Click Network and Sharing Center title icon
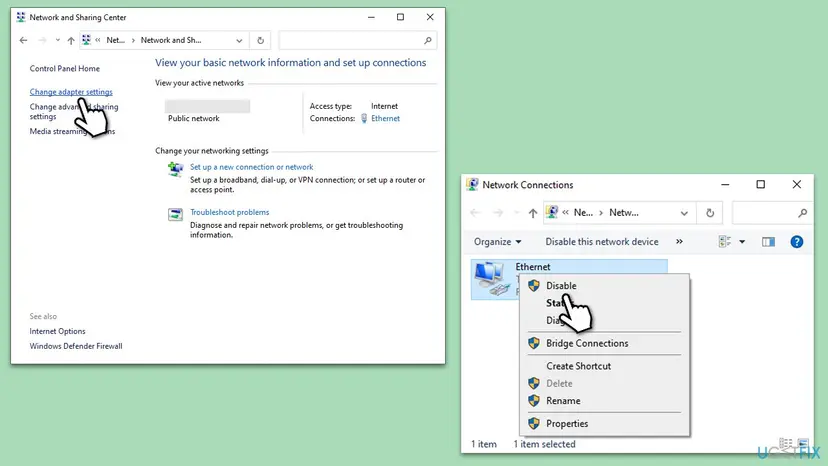828x466 pixels. click(21, 17)
